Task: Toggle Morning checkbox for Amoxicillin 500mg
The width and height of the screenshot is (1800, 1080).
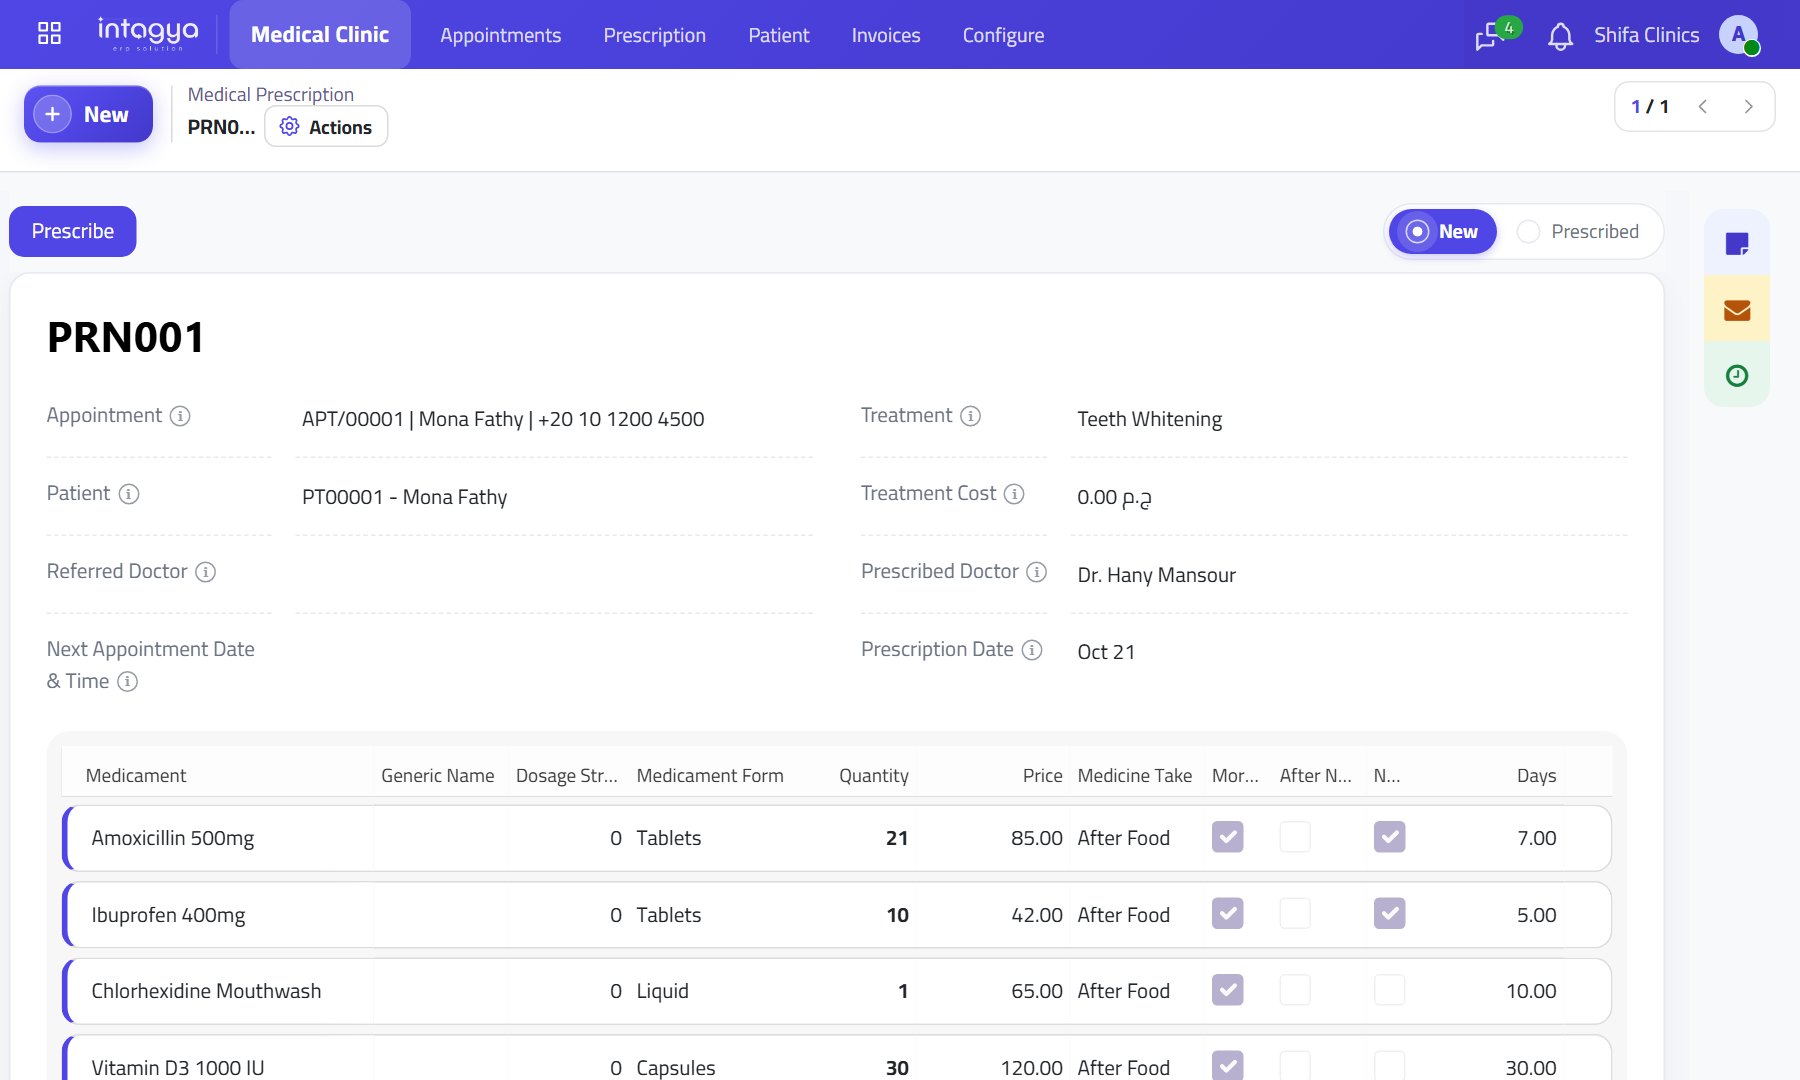Action: click(1228, 837)
